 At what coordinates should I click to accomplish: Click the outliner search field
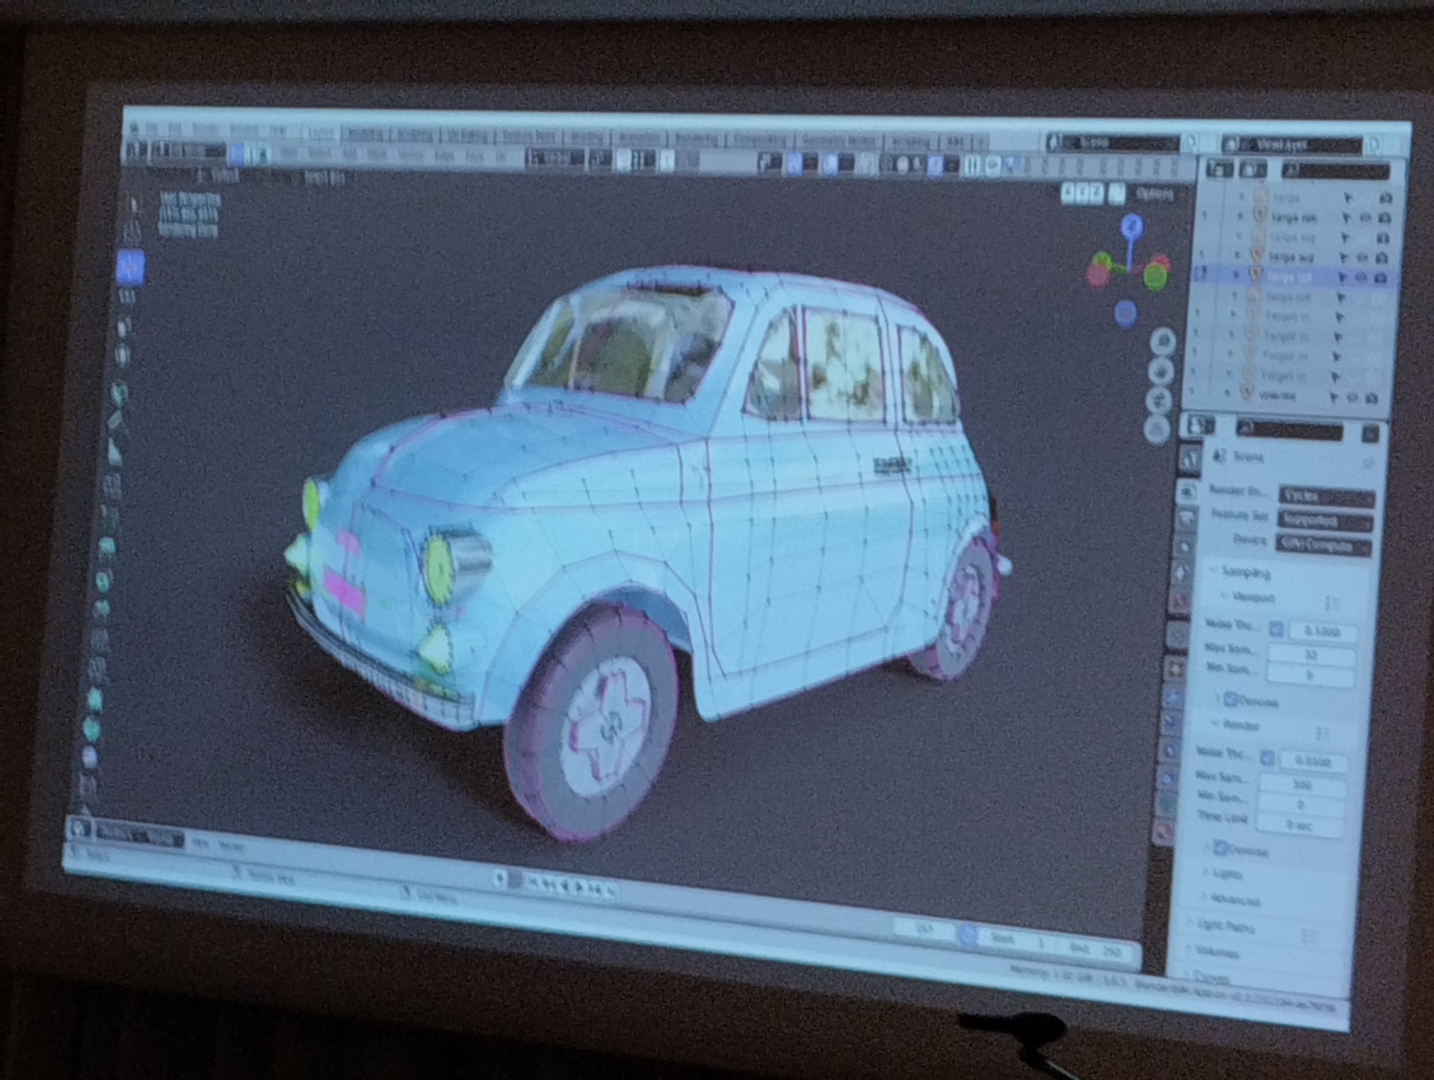pos(1336,170)
